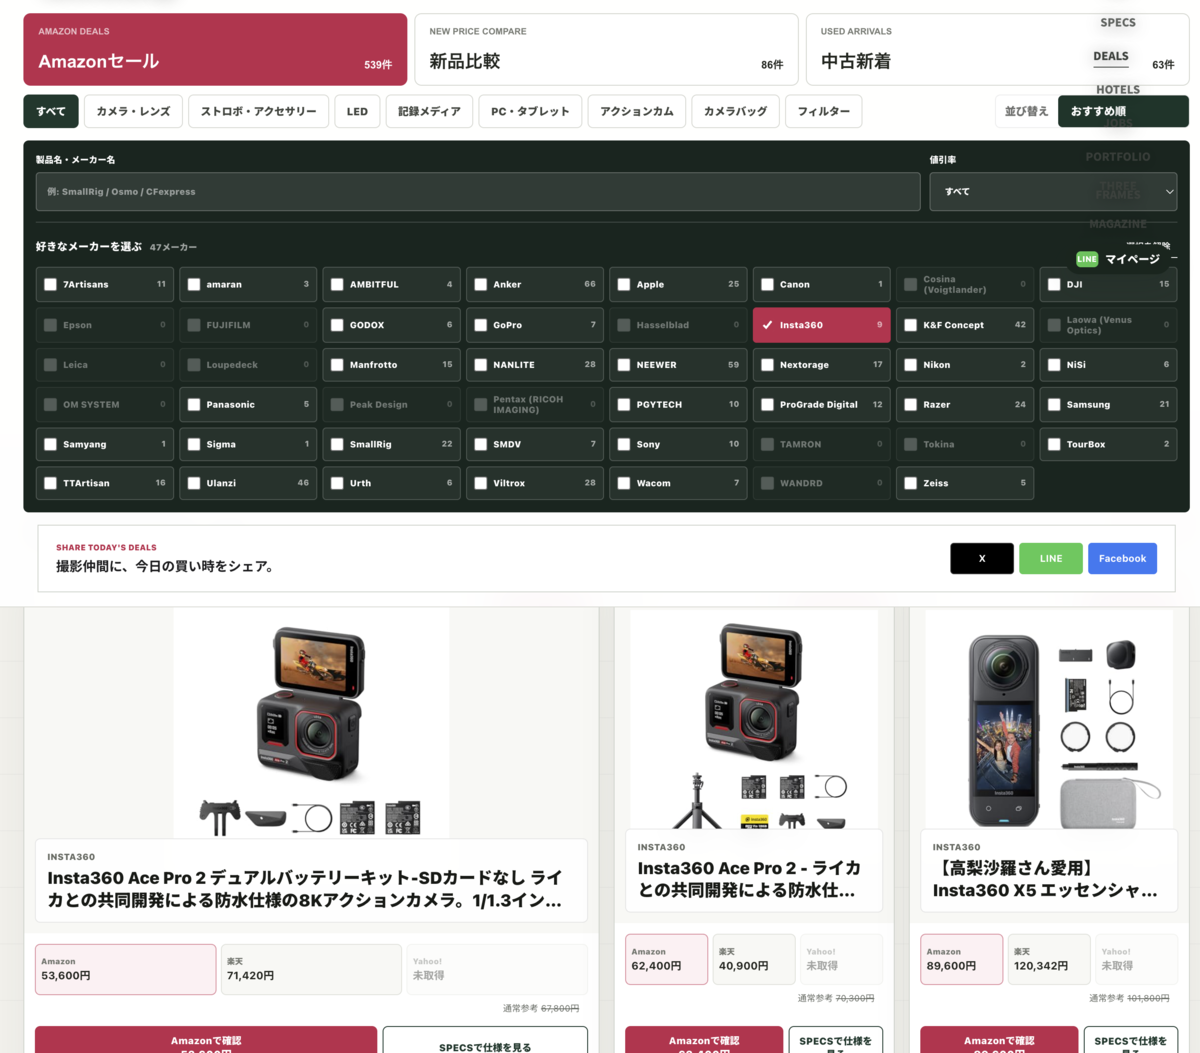The width and height of the screenshot is (1200, 1053).
Task: Check the Canon maker checkbox
Action: (767, 284)
